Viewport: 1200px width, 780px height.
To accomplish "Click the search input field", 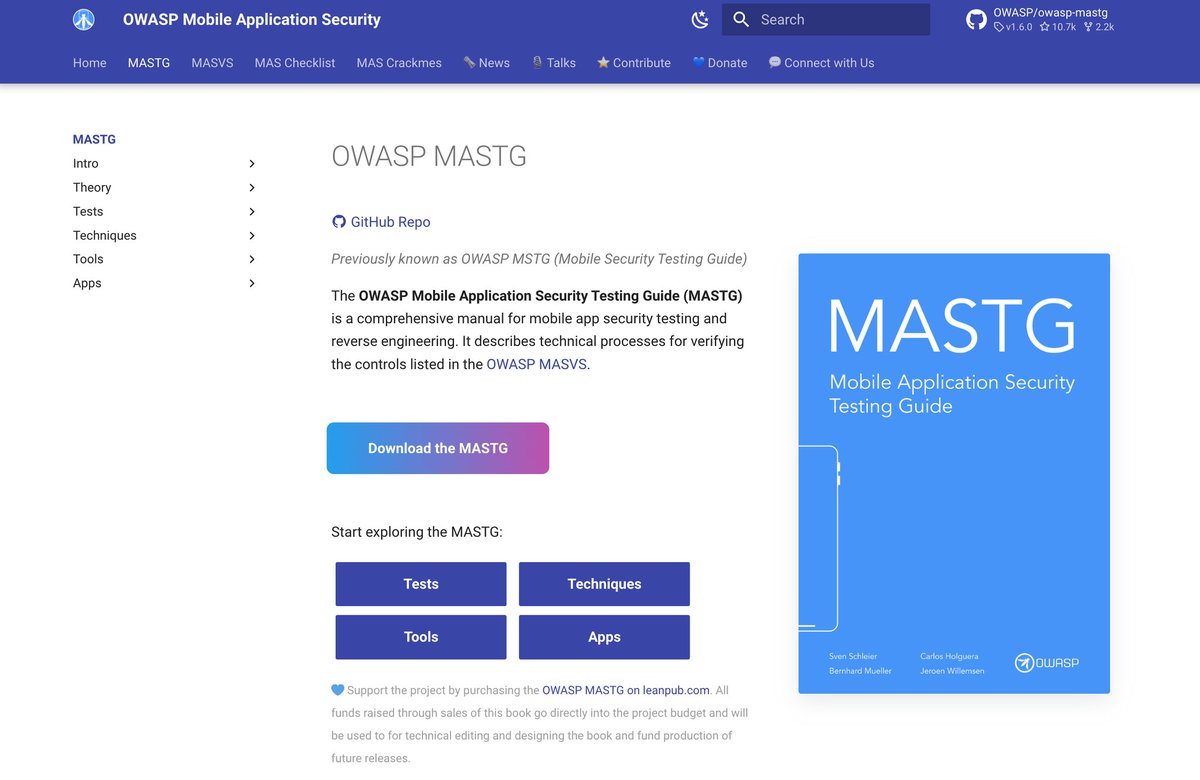I will 826,20.
